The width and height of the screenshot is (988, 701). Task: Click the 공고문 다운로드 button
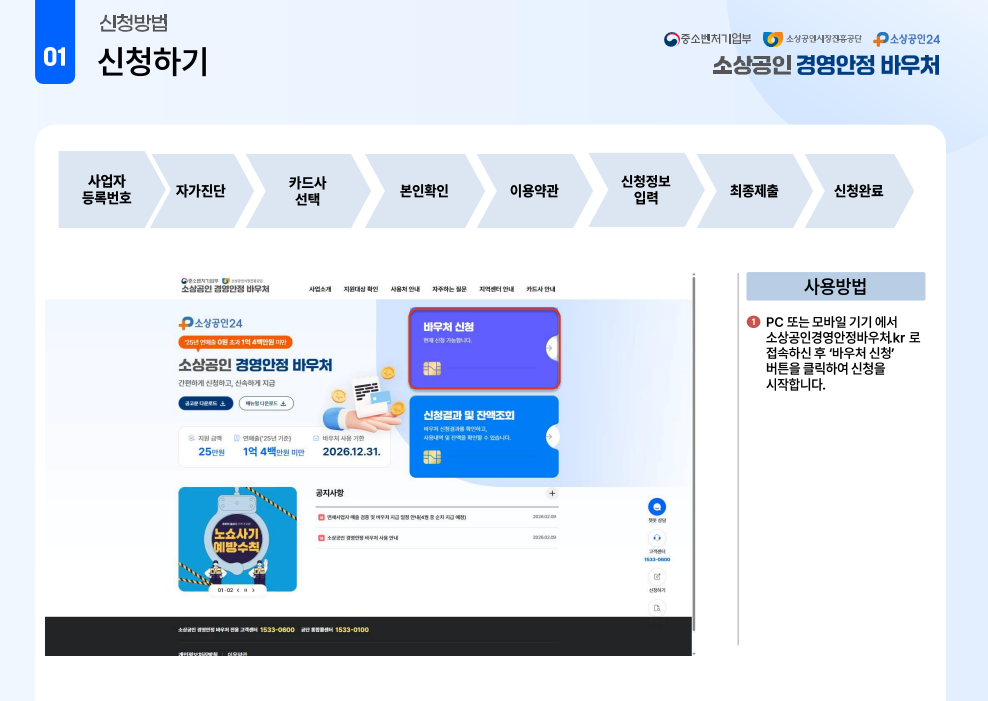(x=205, y=403)
